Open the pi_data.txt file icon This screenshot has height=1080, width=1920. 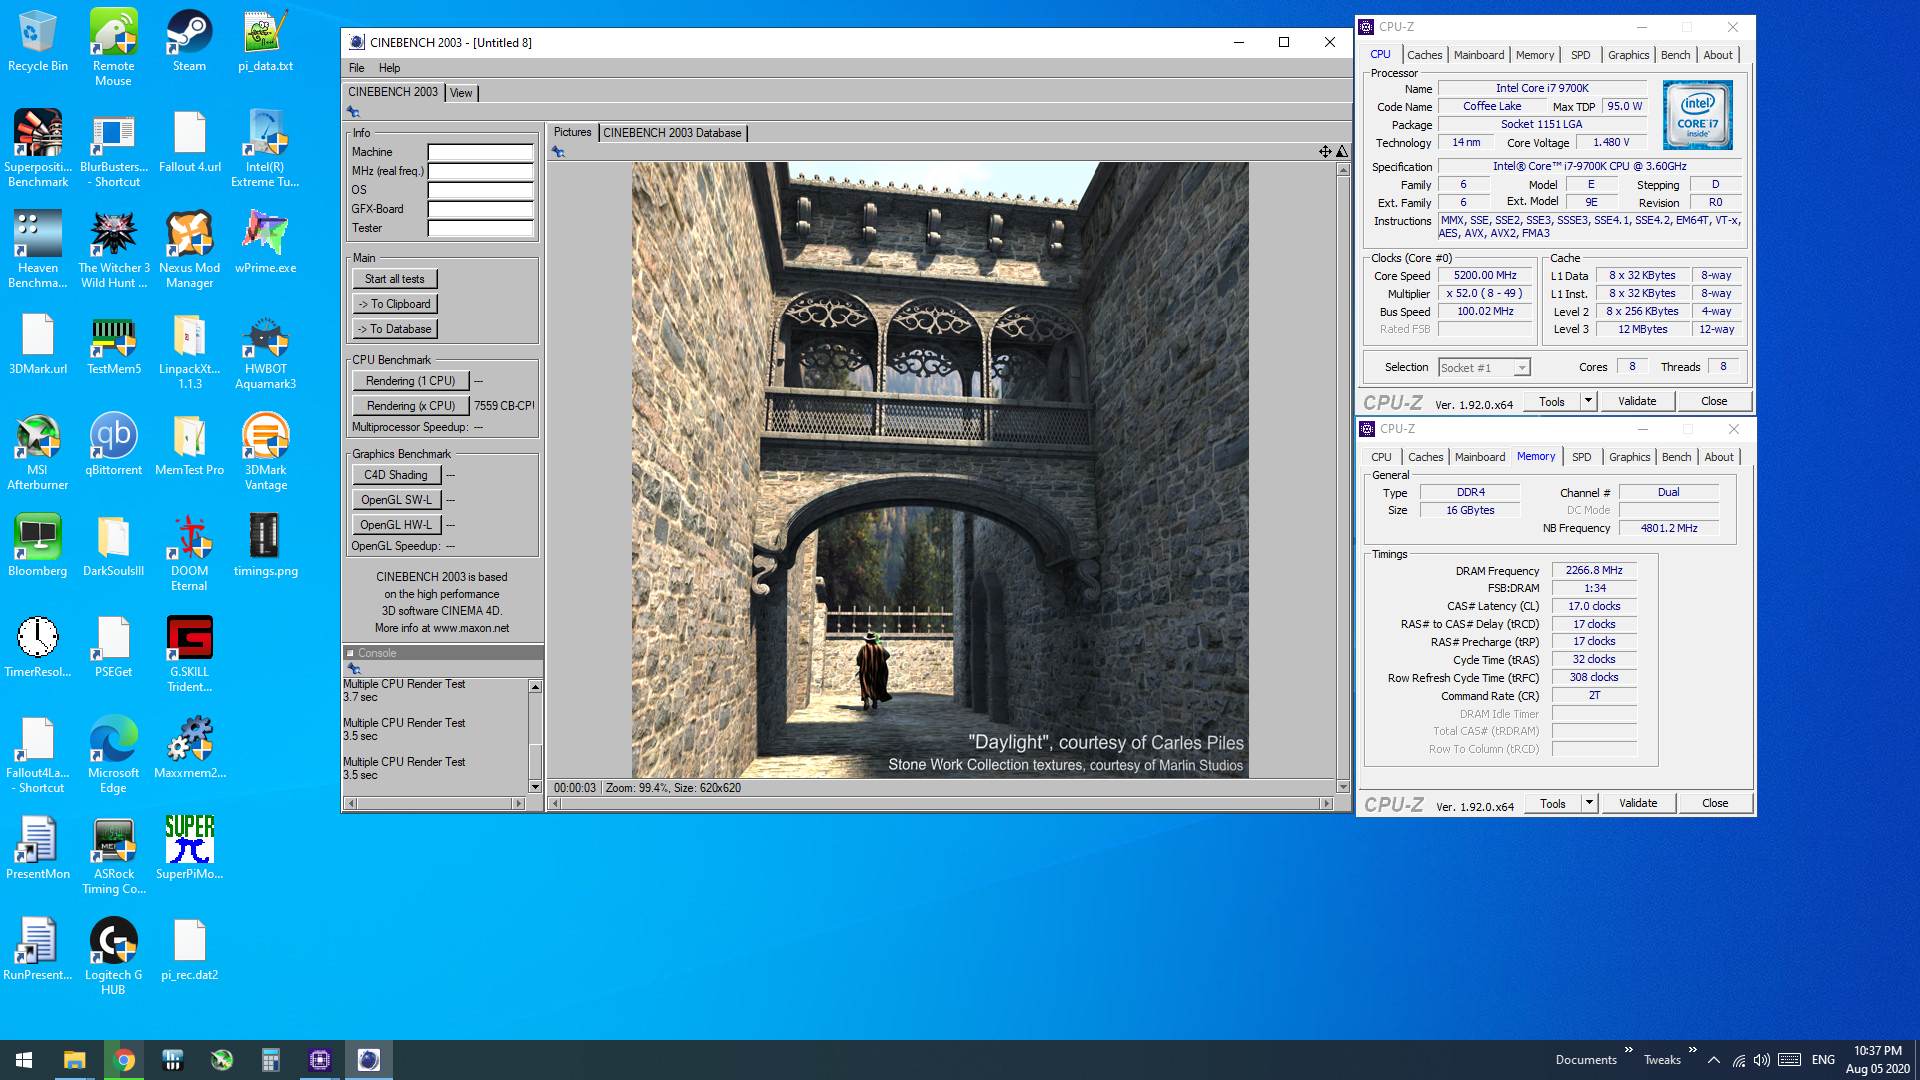coord(265,41)
